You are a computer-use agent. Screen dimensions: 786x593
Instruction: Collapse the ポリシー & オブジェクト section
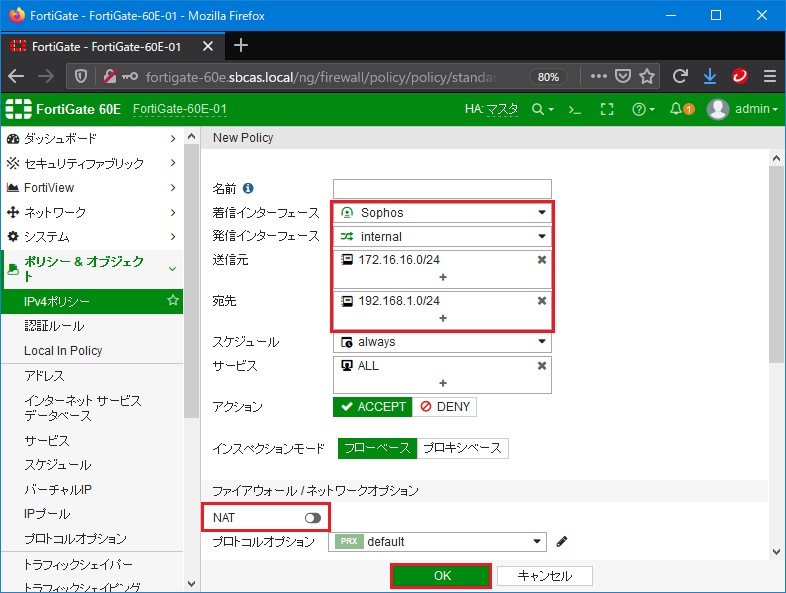click(92, 269)
